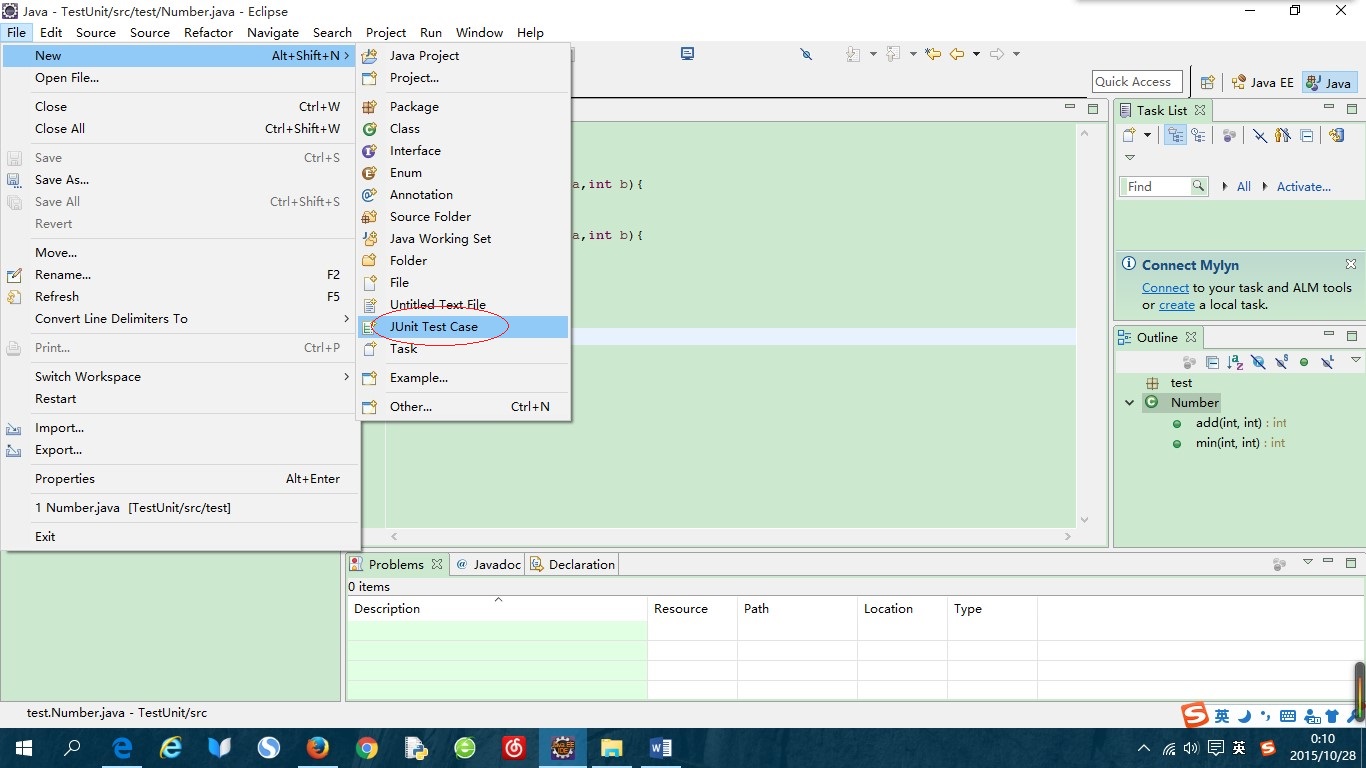
Task: Open the Refactor menu
Action: pyautogui.click(x=208, y=32)
